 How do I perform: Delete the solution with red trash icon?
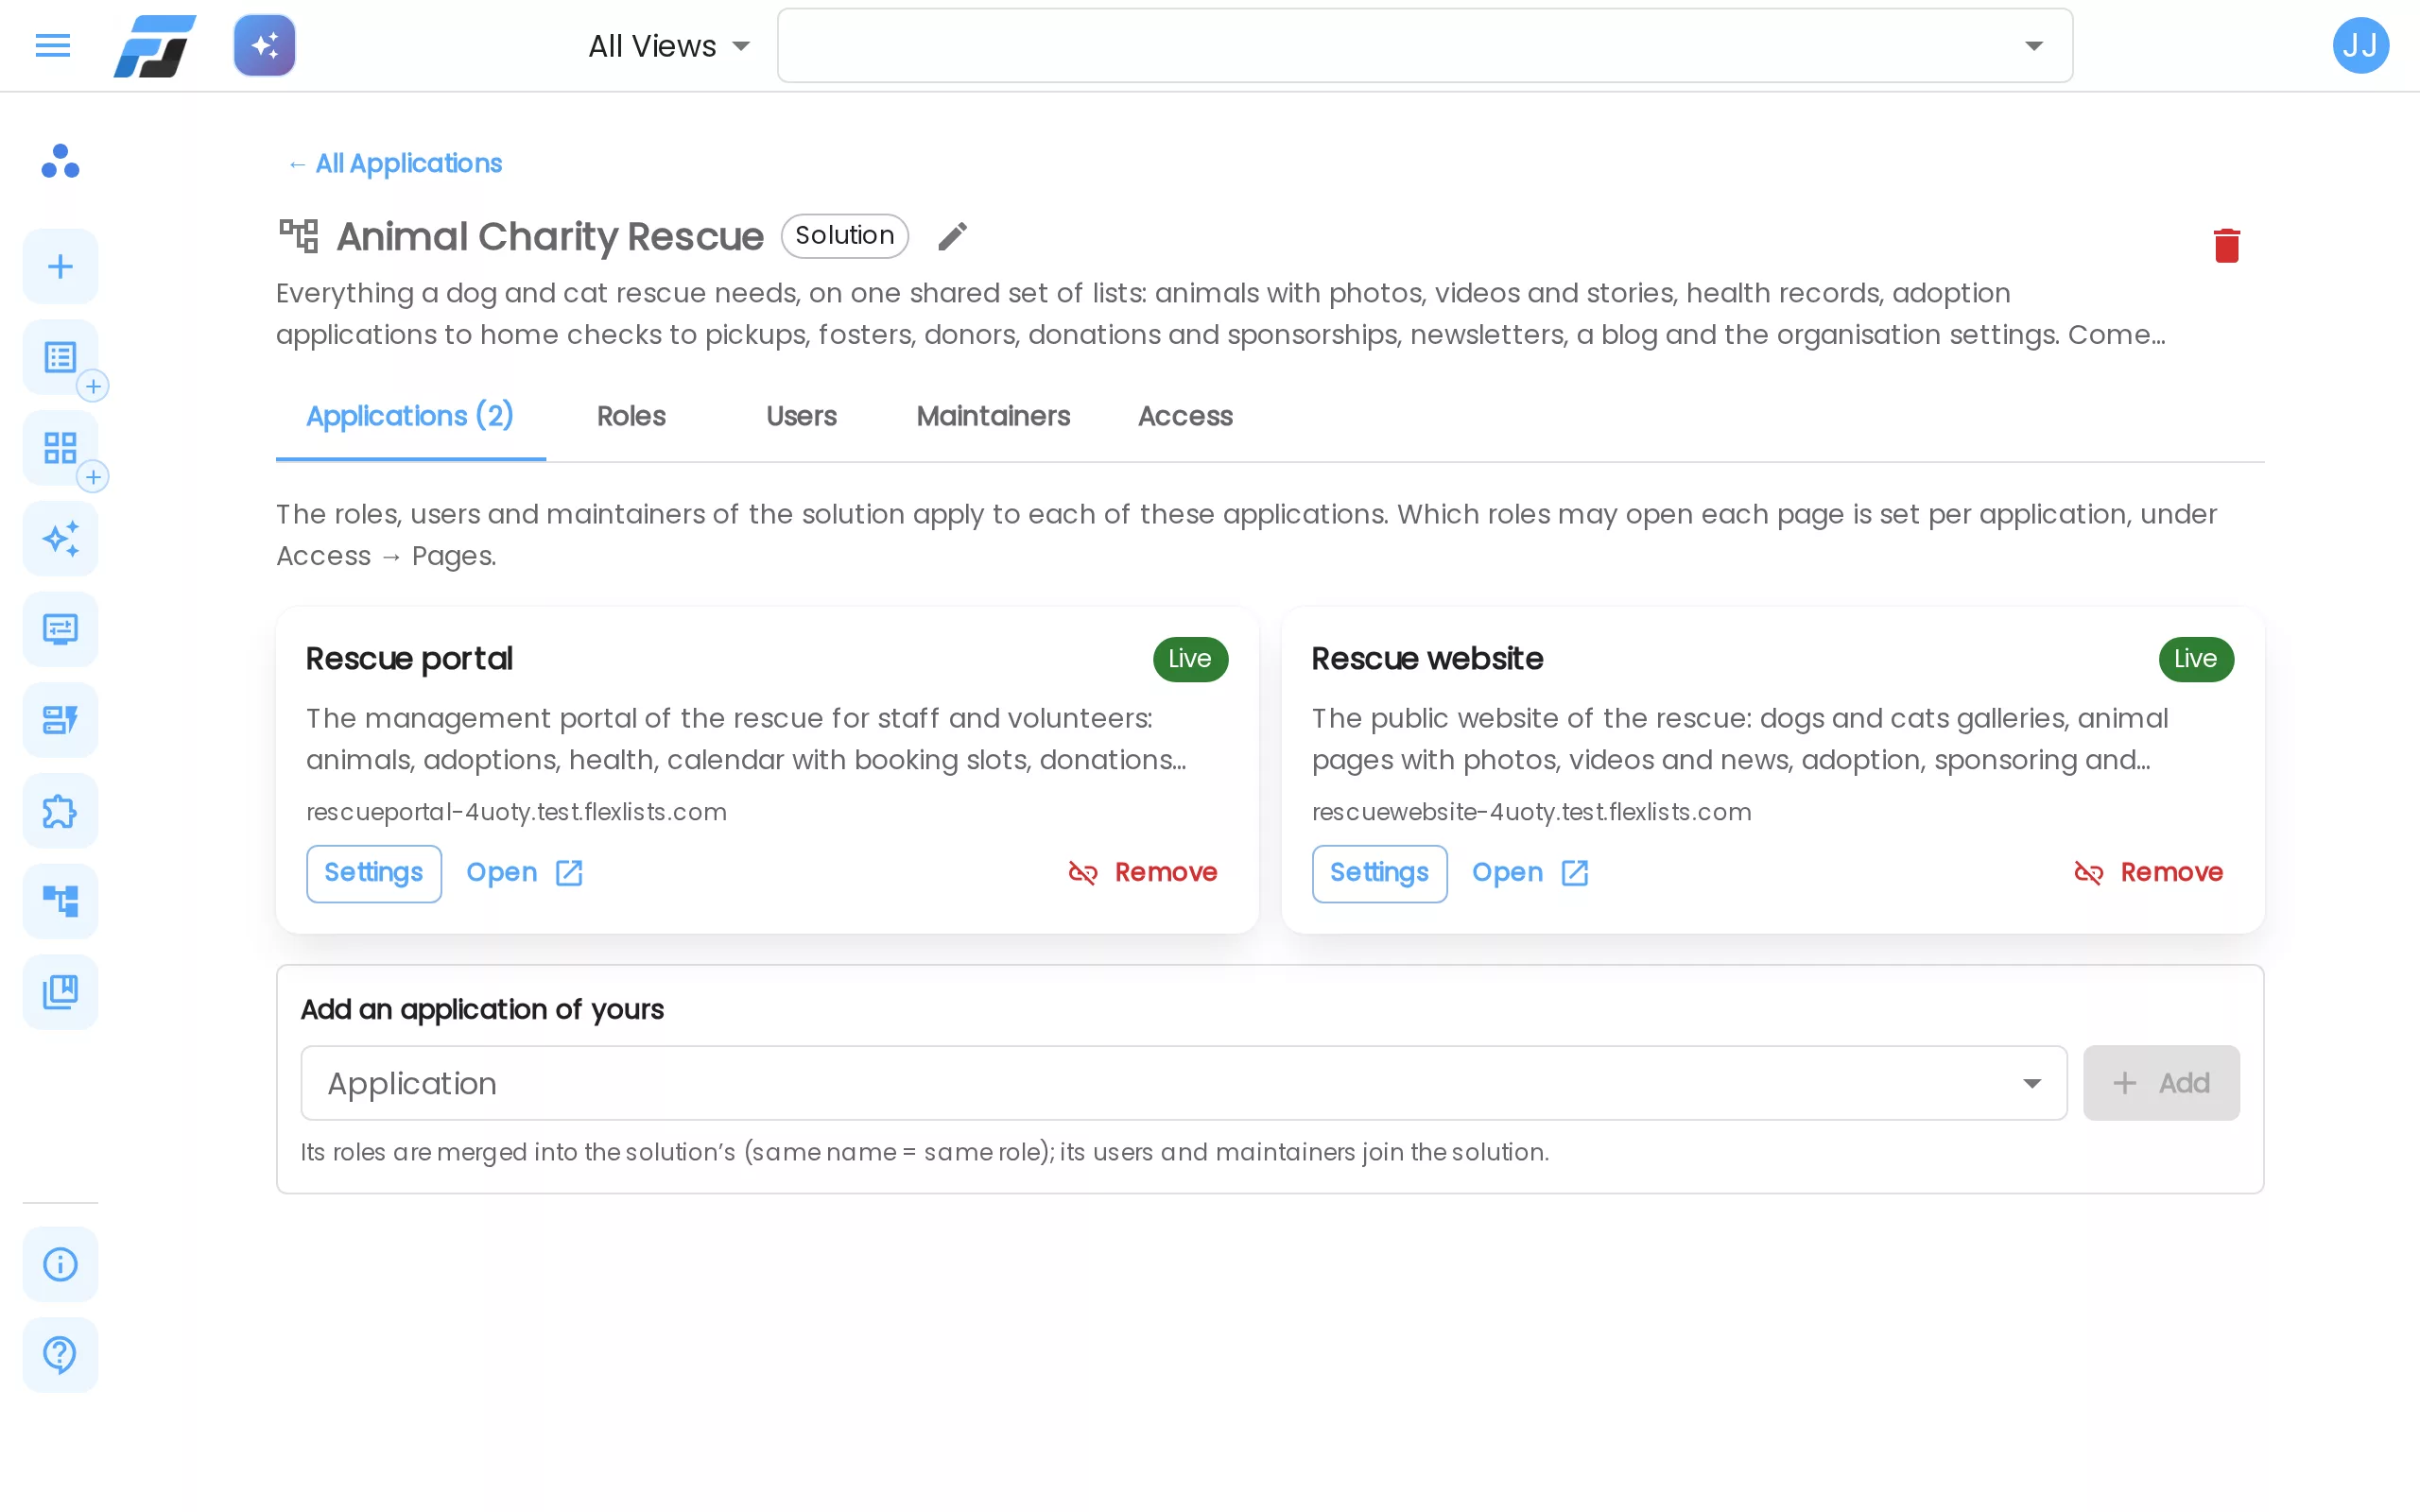[2226, 245]
